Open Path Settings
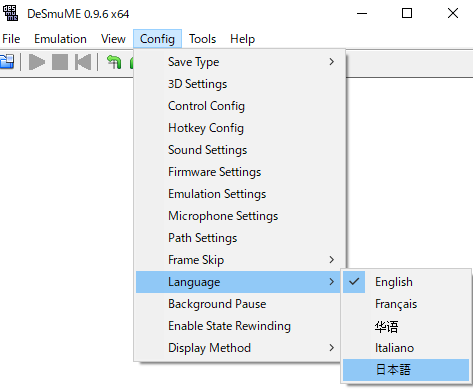The image size is (473, 392). click(239, 238)
